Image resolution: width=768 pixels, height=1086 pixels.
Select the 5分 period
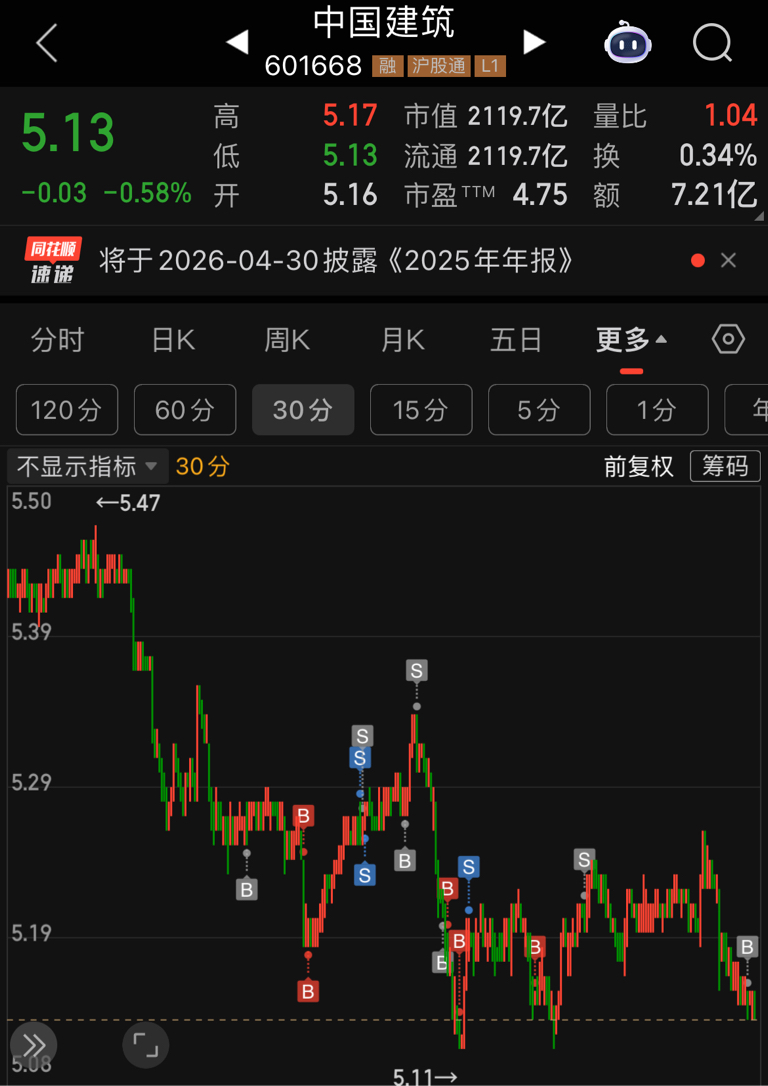pyautogui.click(x=539, y=410)
